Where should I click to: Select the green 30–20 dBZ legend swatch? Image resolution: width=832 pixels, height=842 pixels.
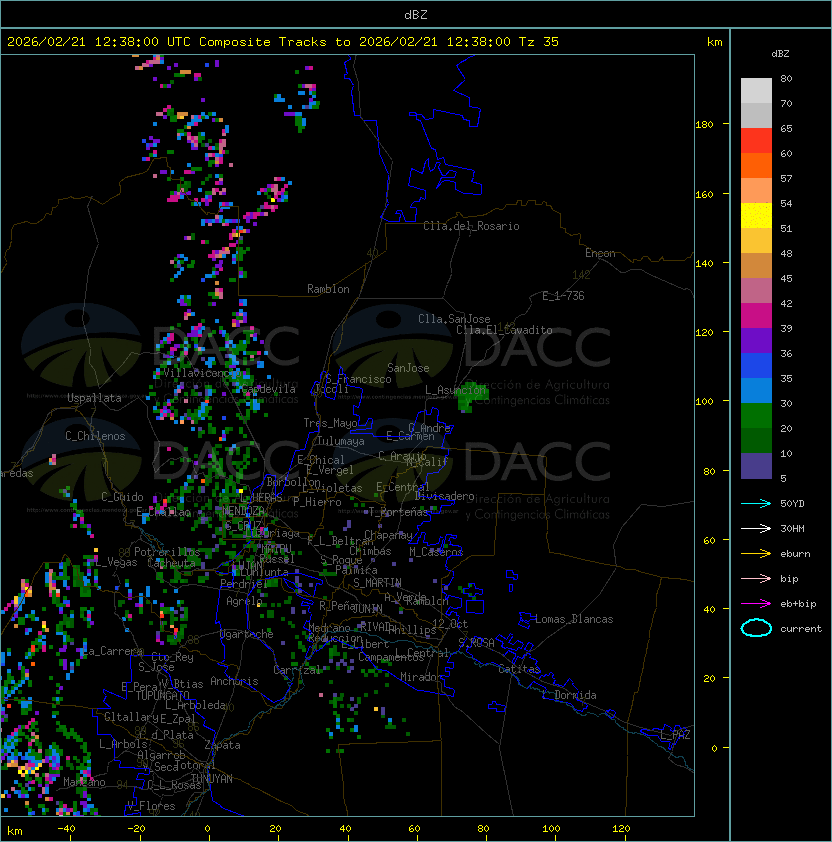coord(756,416)
